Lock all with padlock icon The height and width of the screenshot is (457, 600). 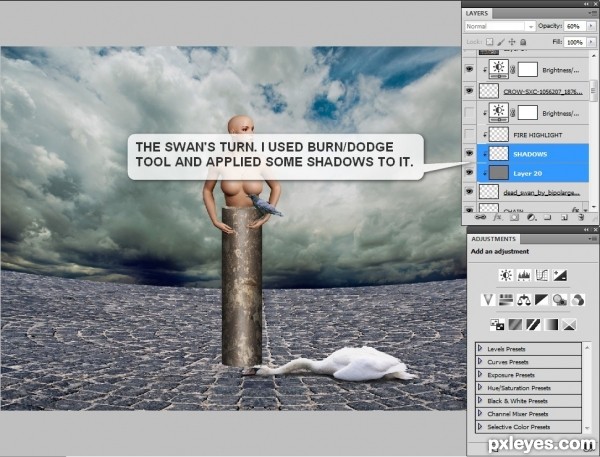pyautogui.click(x=523, y=42)
